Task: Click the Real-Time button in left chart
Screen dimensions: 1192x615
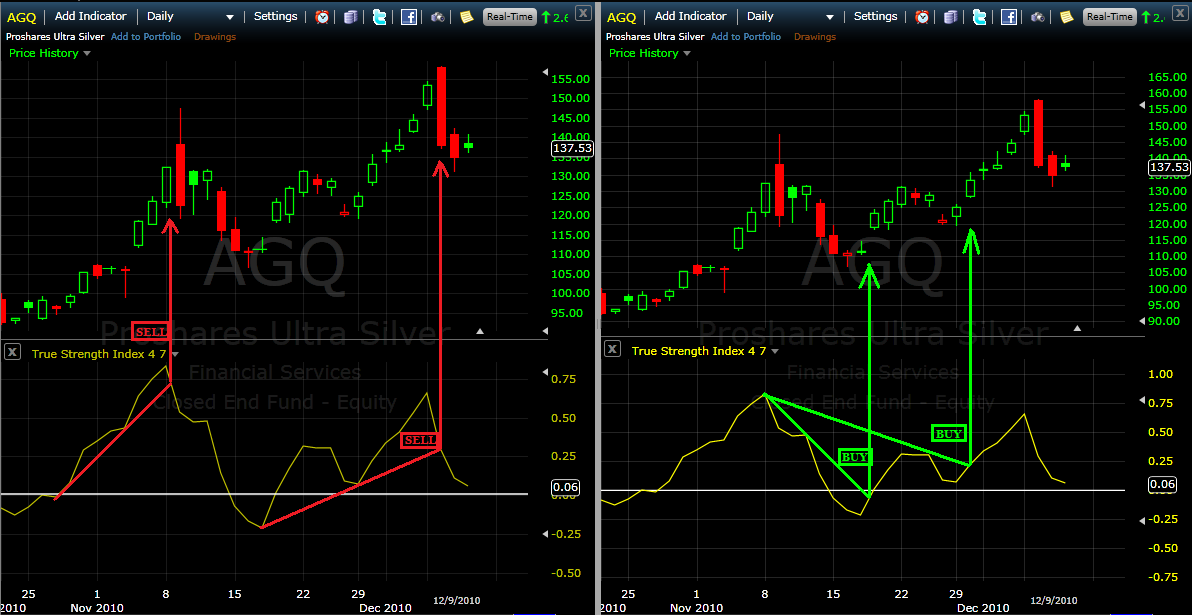Action: coord(510,16)
